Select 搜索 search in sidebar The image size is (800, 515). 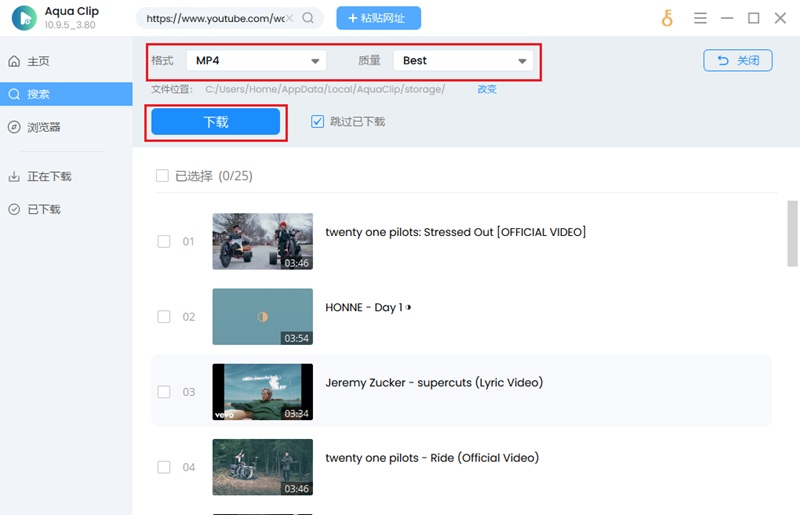(x=66, y=94)
